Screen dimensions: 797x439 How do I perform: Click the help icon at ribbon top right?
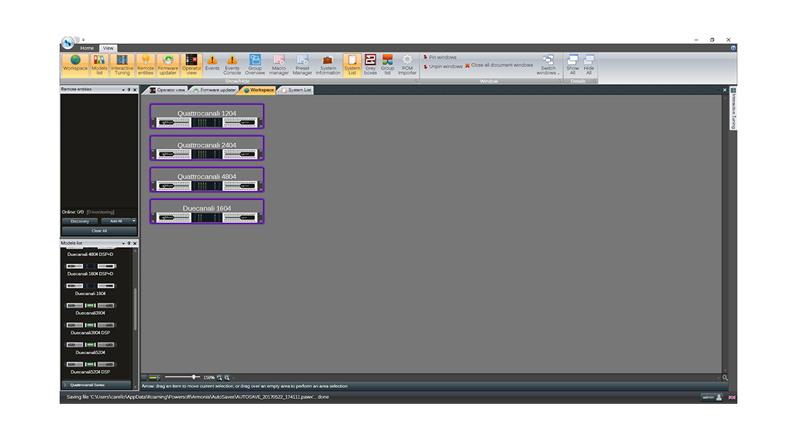(x=733, y=48)
